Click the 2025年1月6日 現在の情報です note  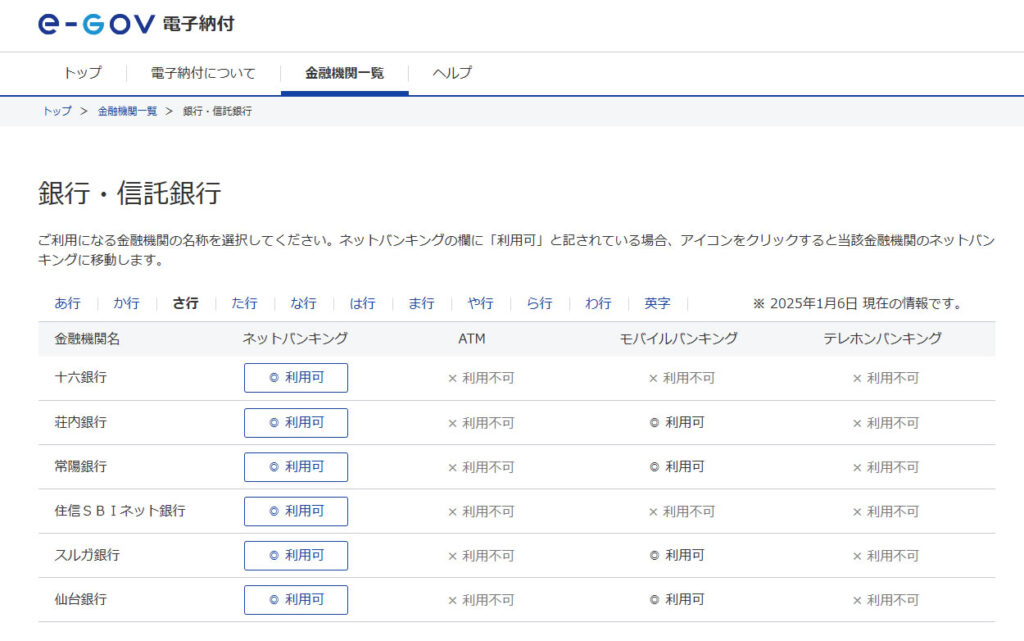pyautogui.click(x=857, y=304)
